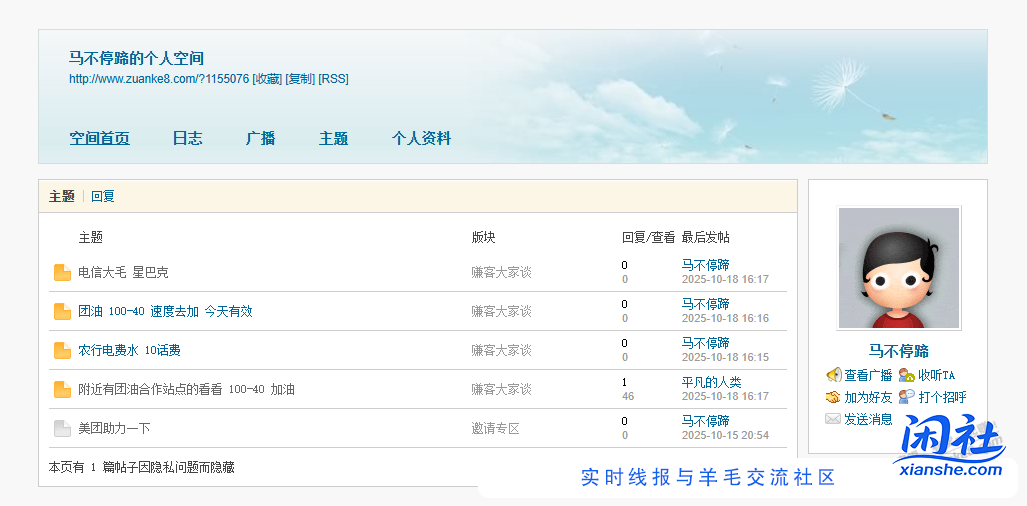The height and width of the screenshot is (506, 1027).
Task: Click the 回复/查看 column header
Action: click(x=648, y=238)
